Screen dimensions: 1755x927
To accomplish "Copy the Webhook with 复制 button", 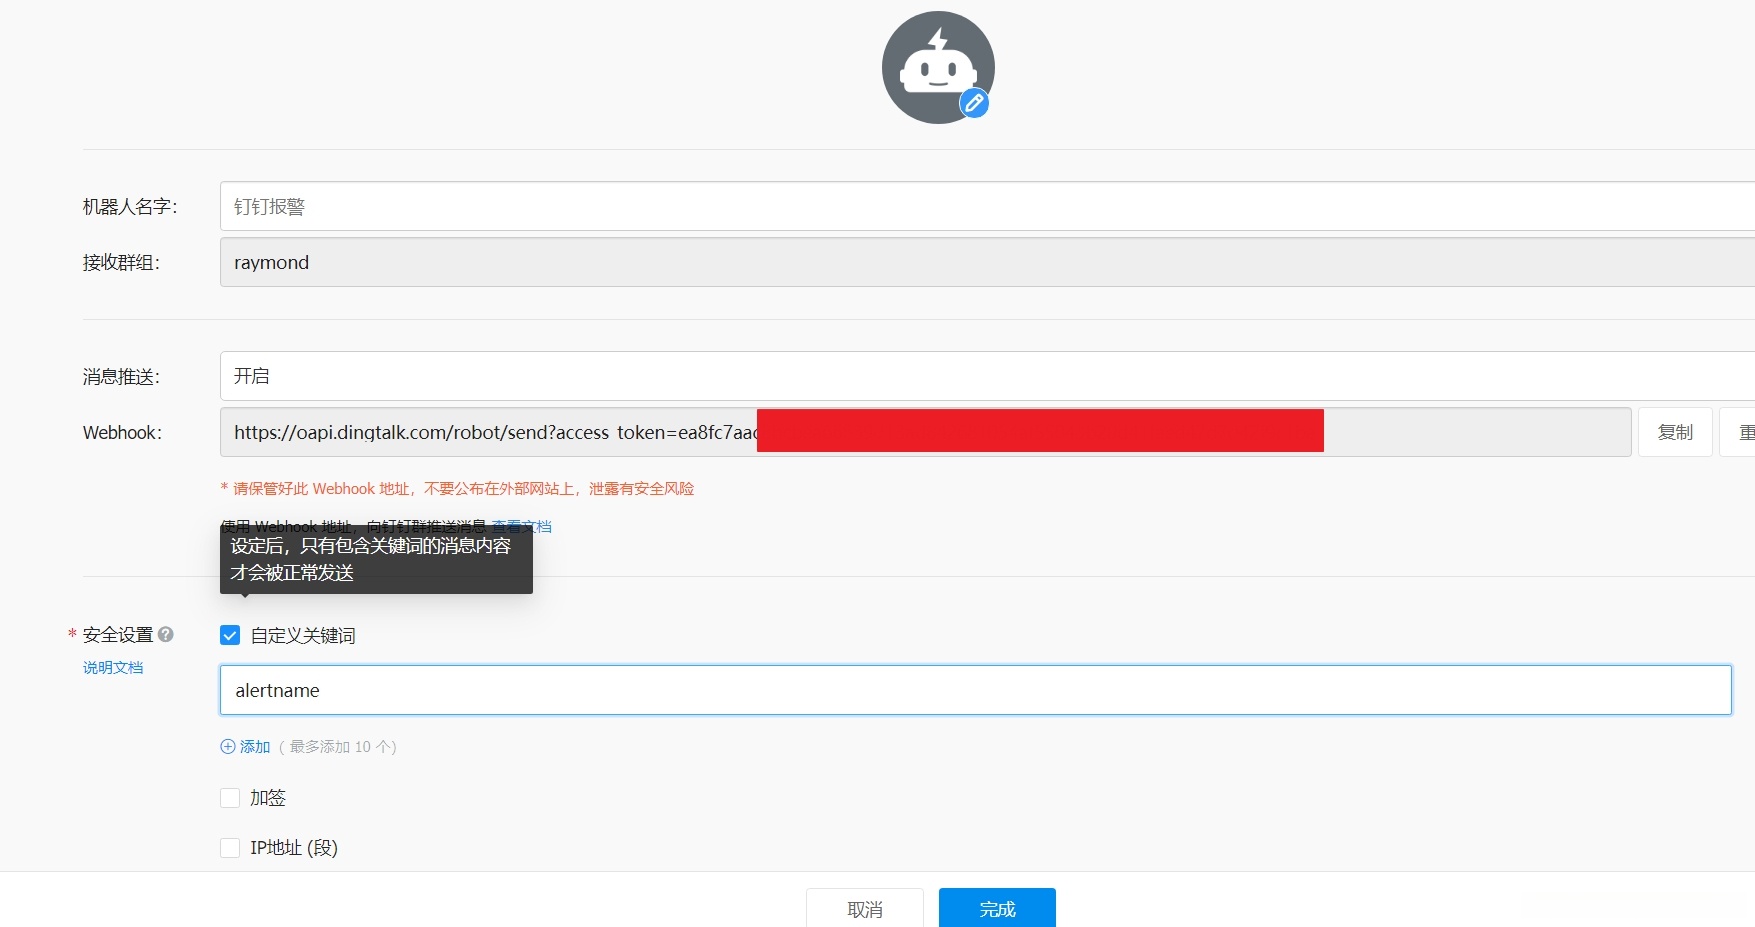I will (x=1675, y=432).
